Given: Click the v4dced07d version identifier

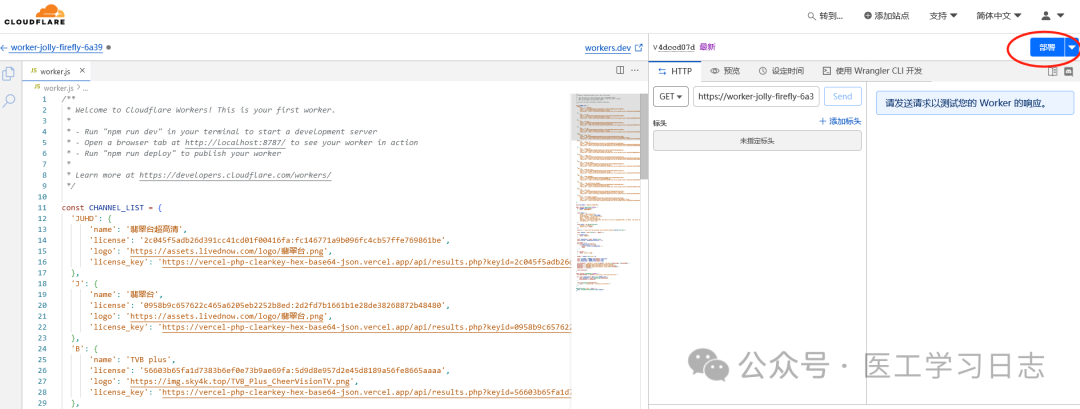Looking at the screenshot, I should pos(674,47).
